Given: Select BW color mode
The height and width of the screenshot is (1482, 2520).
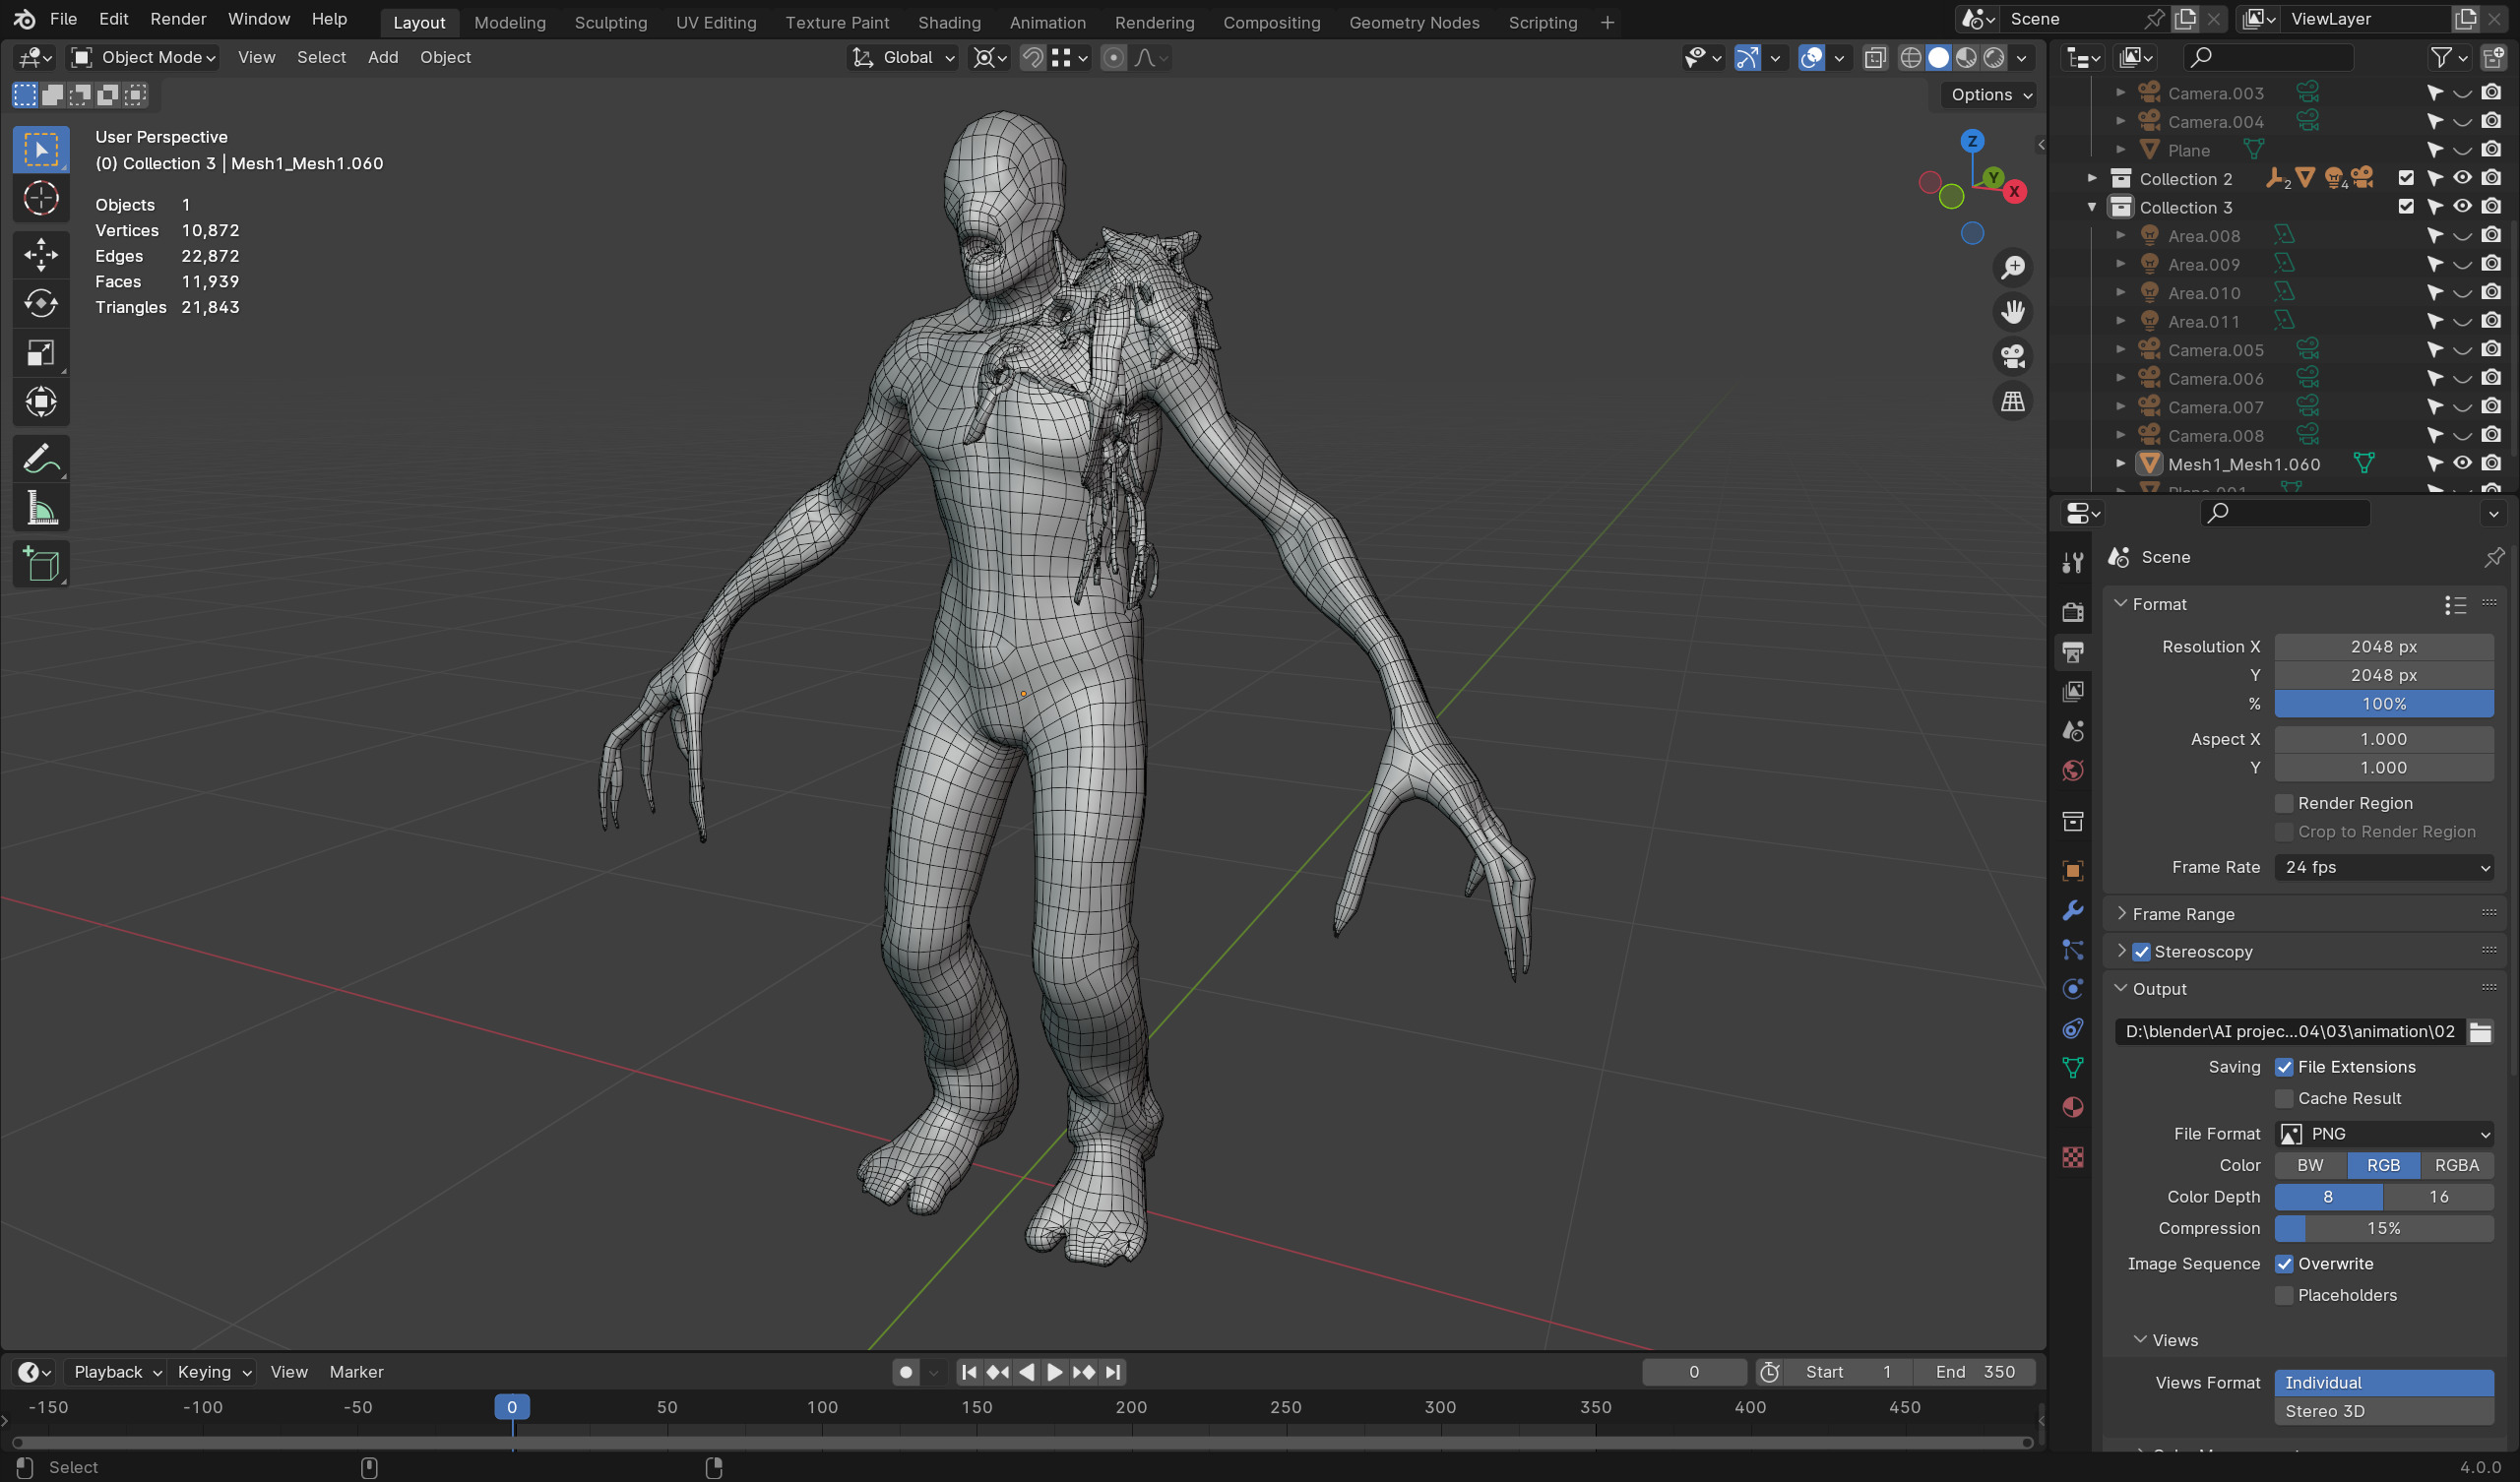Looking at the screenshot, I should [x=2310, y=1166].
